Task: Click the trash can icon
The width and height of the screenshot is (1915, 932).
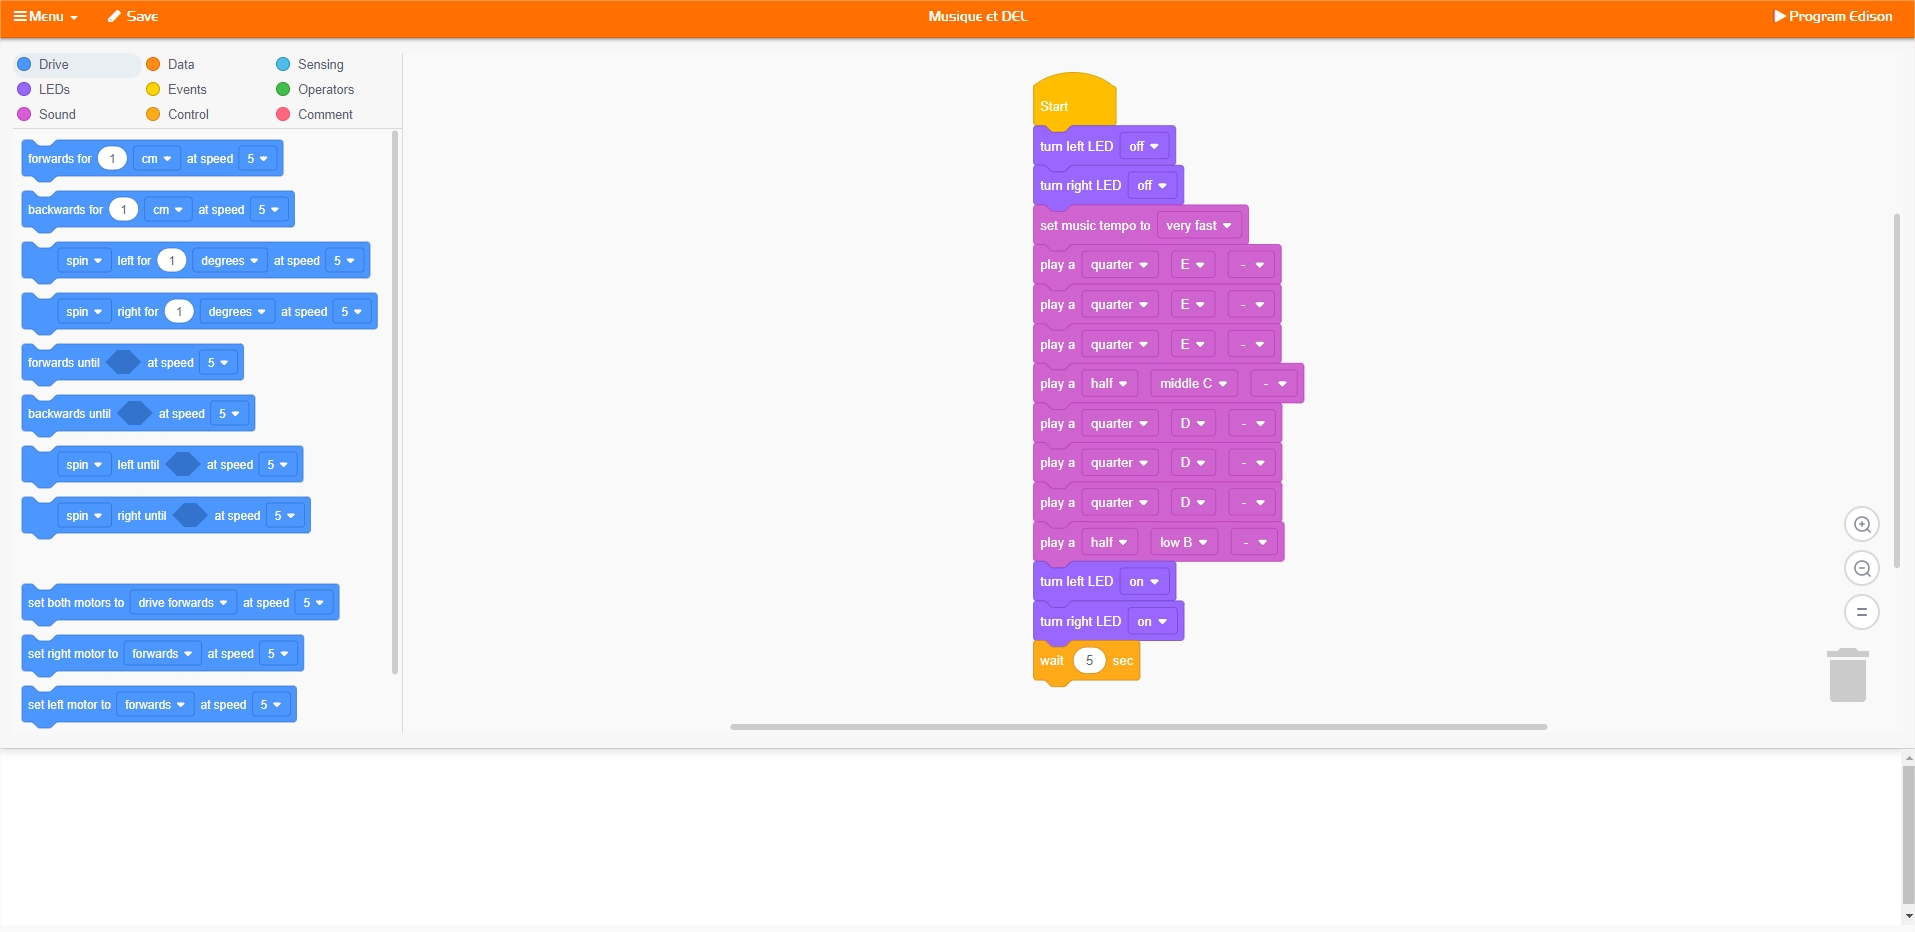Action: pyautogui.click(x=1847, y=676)
